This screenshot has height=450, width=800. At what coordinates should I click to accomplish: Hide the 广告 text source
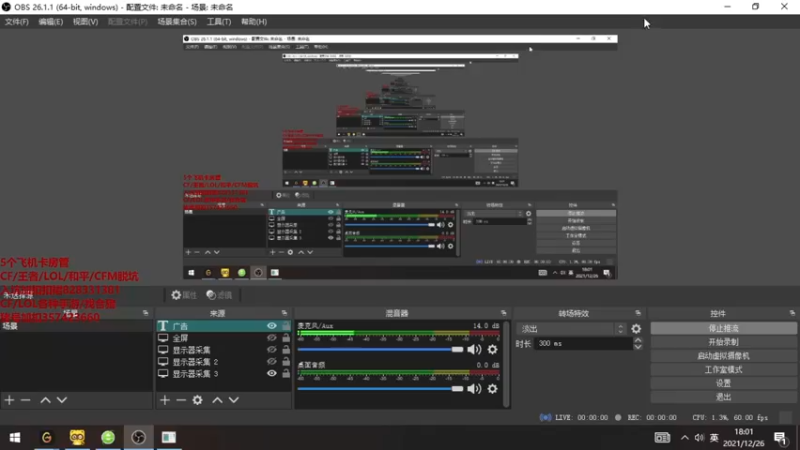click(x=271, y=326)
